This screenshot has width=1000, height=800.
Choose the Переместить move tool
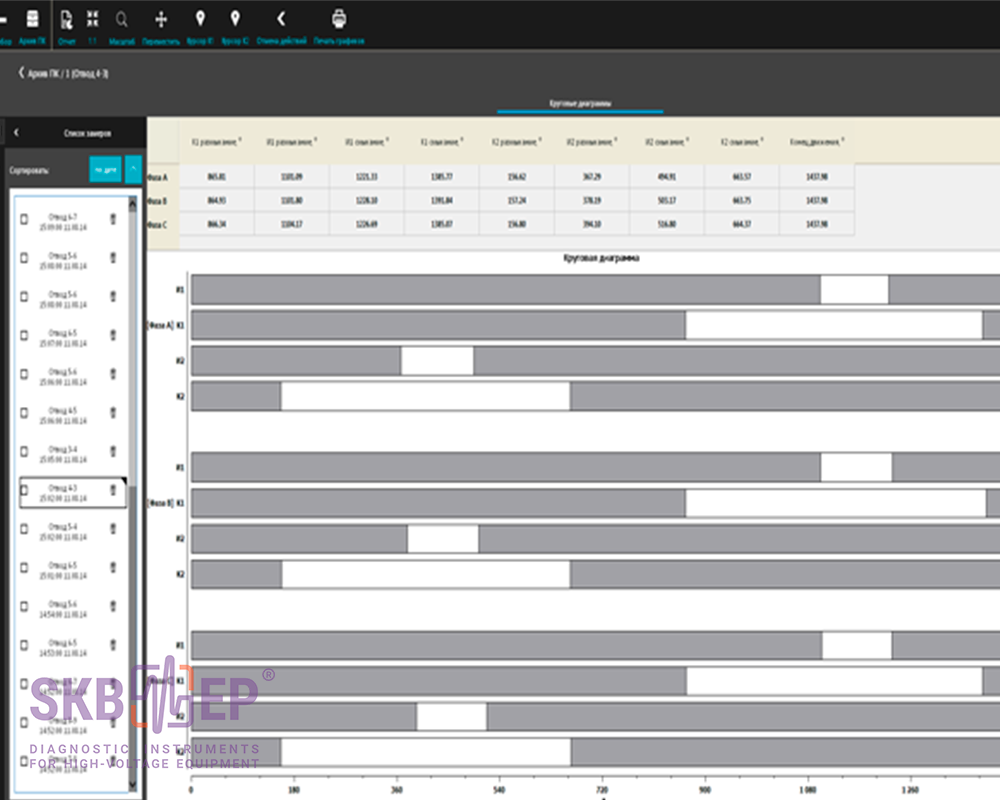(x=161, y=19)
